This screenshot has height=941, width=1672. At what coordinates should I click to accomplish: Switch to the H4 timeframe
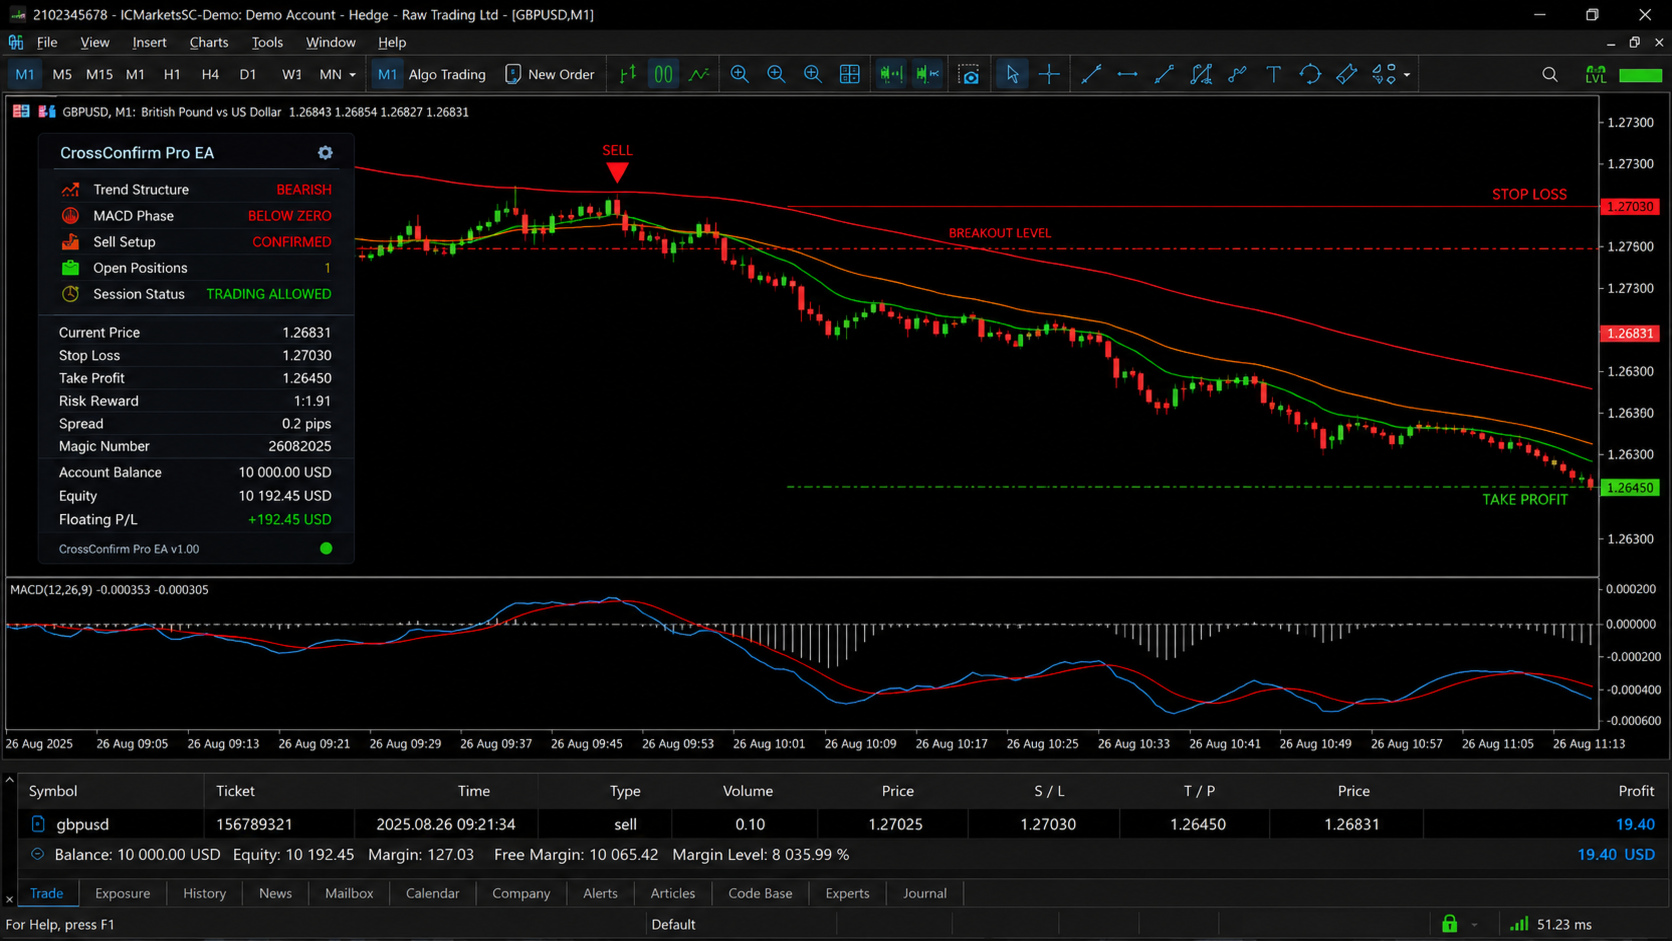(x=210, y=74)
